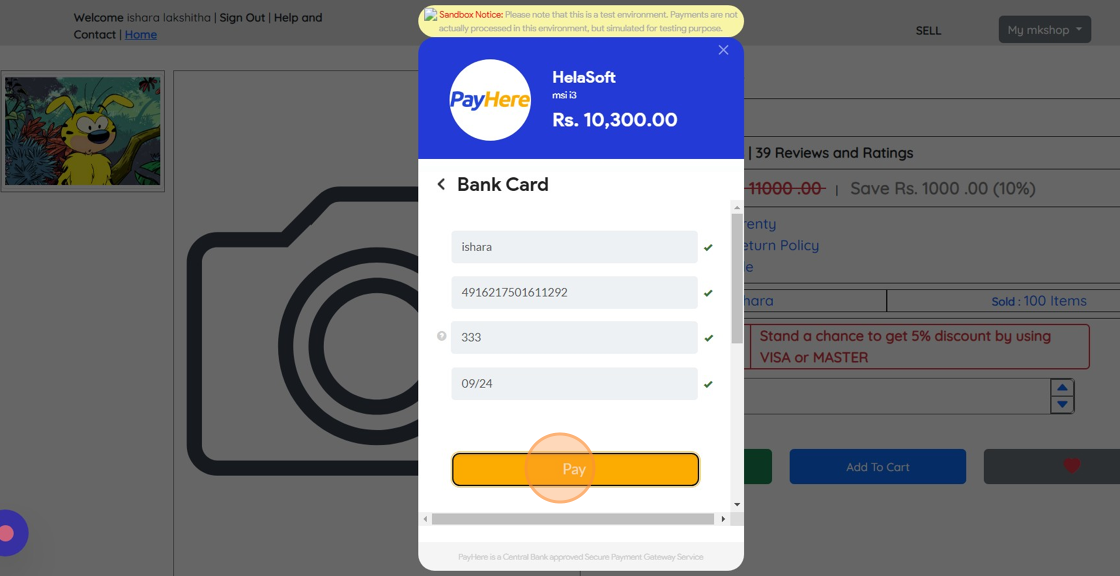Click the expiry date field 09/24
1120x576 pixels.
tap(574, 384)
